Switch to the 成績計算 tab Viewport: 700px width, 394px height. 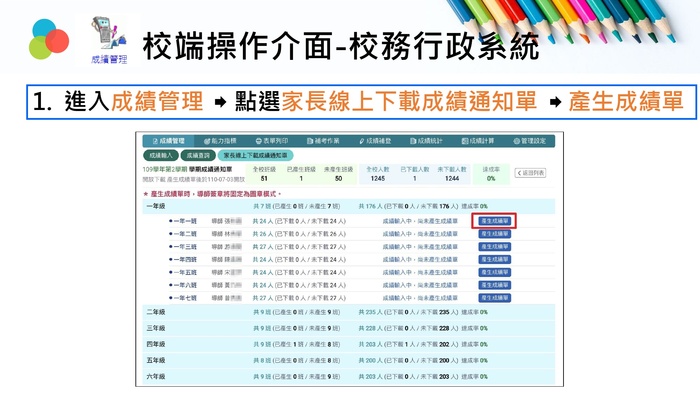478,141
